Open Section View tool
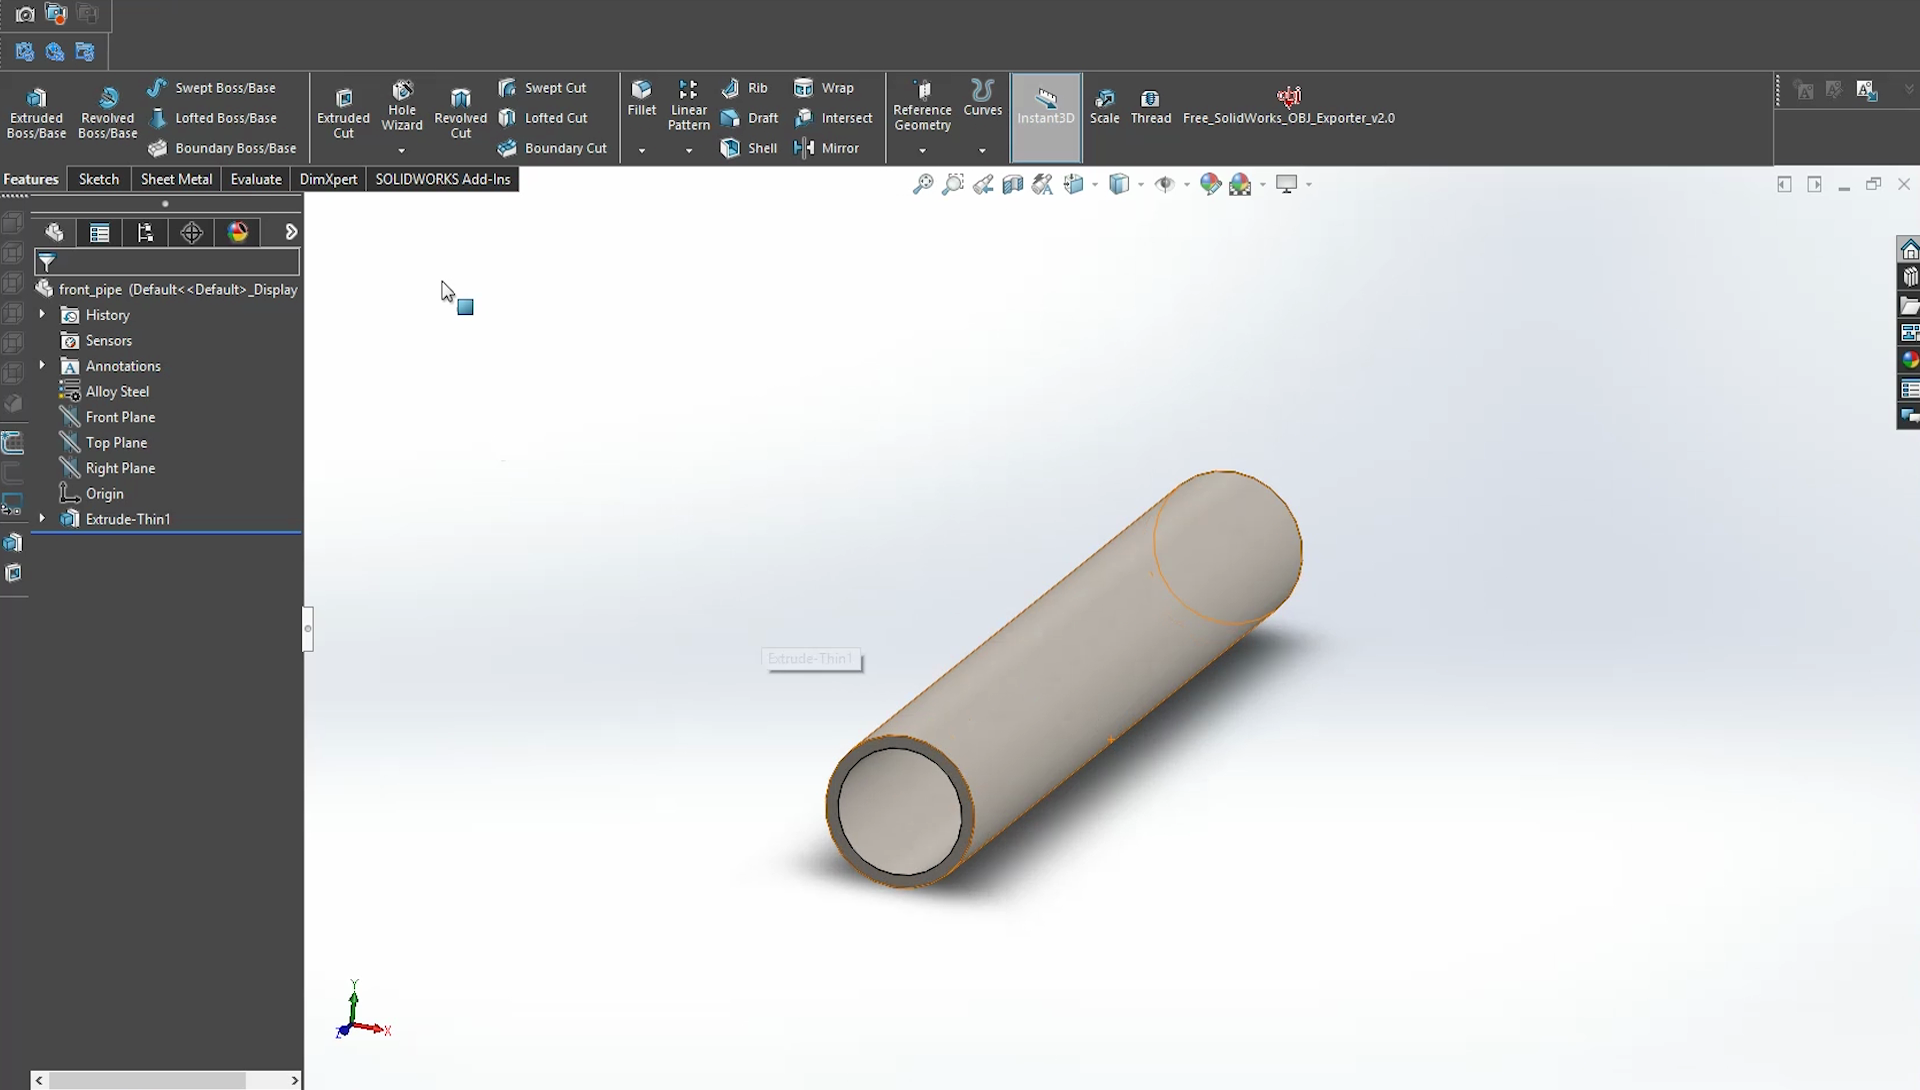Screen dimensions: 1920x1090 pos(1012,184)
